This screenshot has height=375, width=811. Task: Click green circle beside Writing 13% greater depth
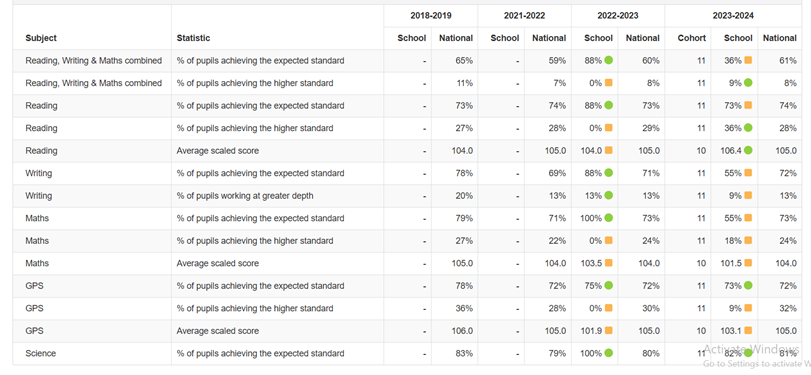pos(608,196)
